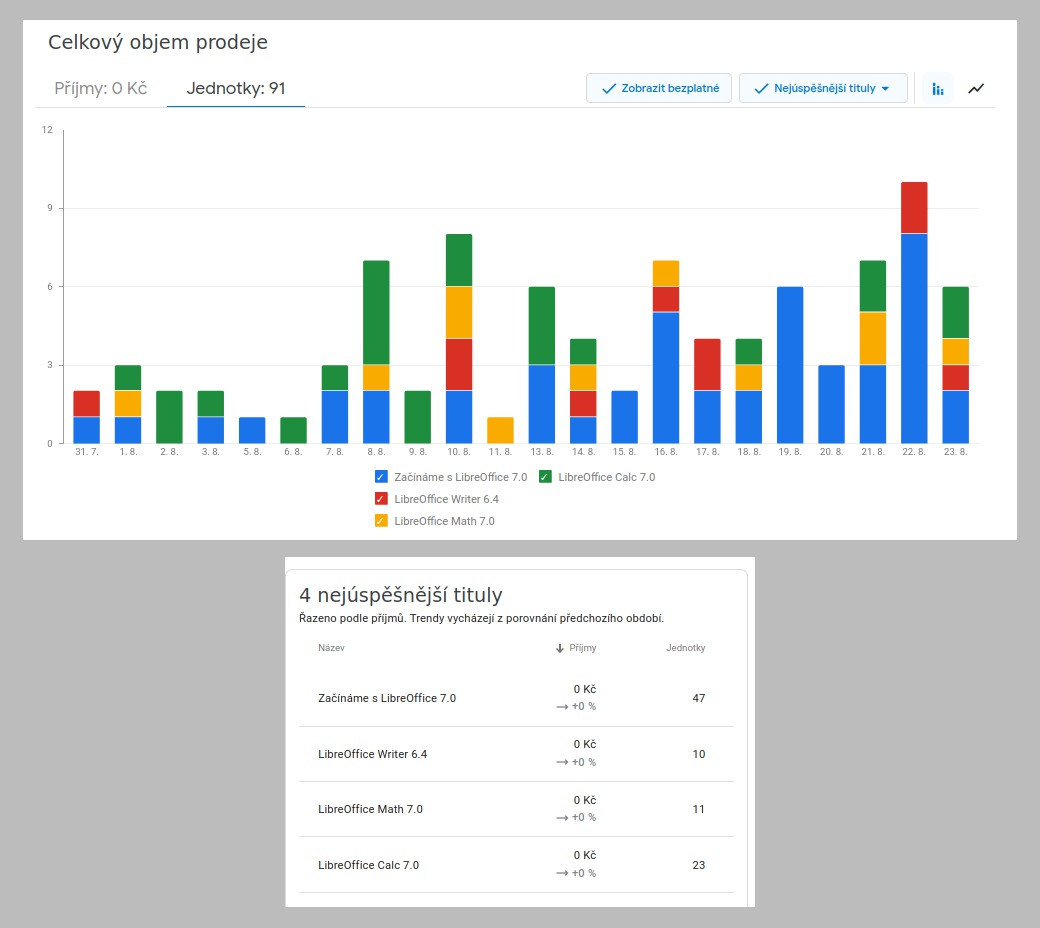
Task: Click the red segment of 22. 8. bar
Action: tap(914, 208)
